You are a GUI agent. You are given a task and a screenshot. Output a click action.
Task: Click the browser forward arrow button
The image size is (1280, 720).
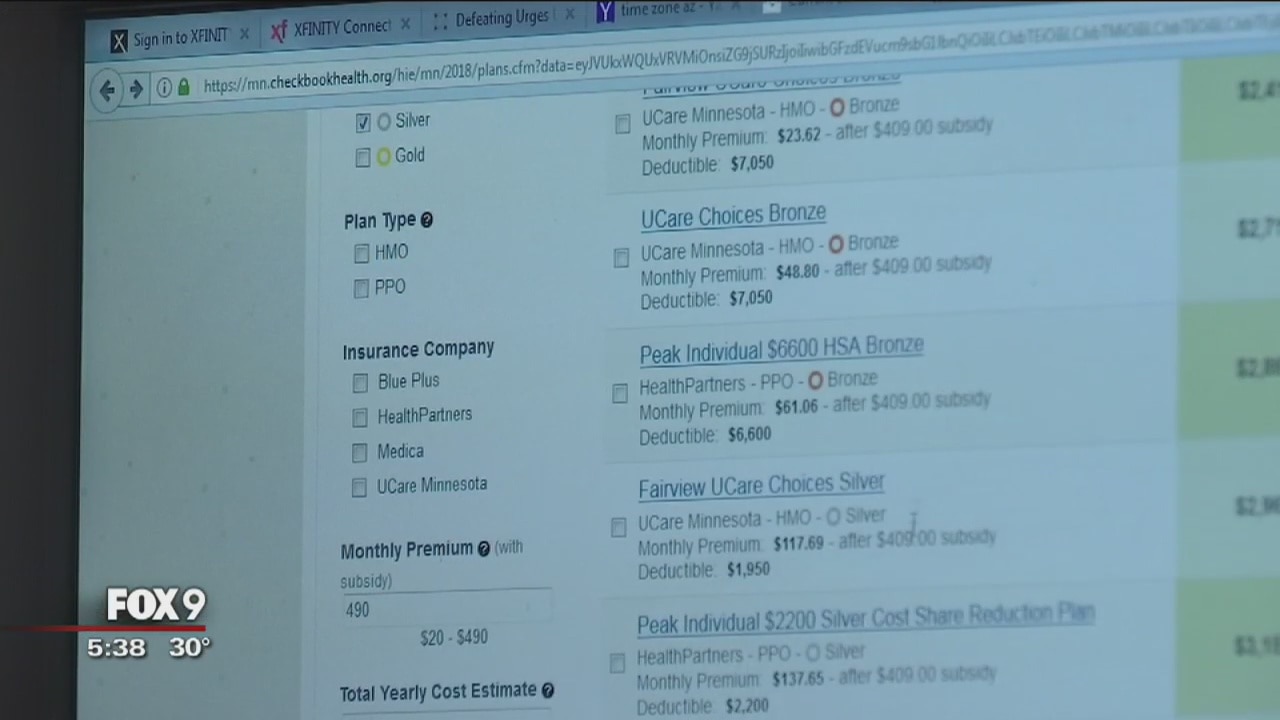(x=136, y=89)
